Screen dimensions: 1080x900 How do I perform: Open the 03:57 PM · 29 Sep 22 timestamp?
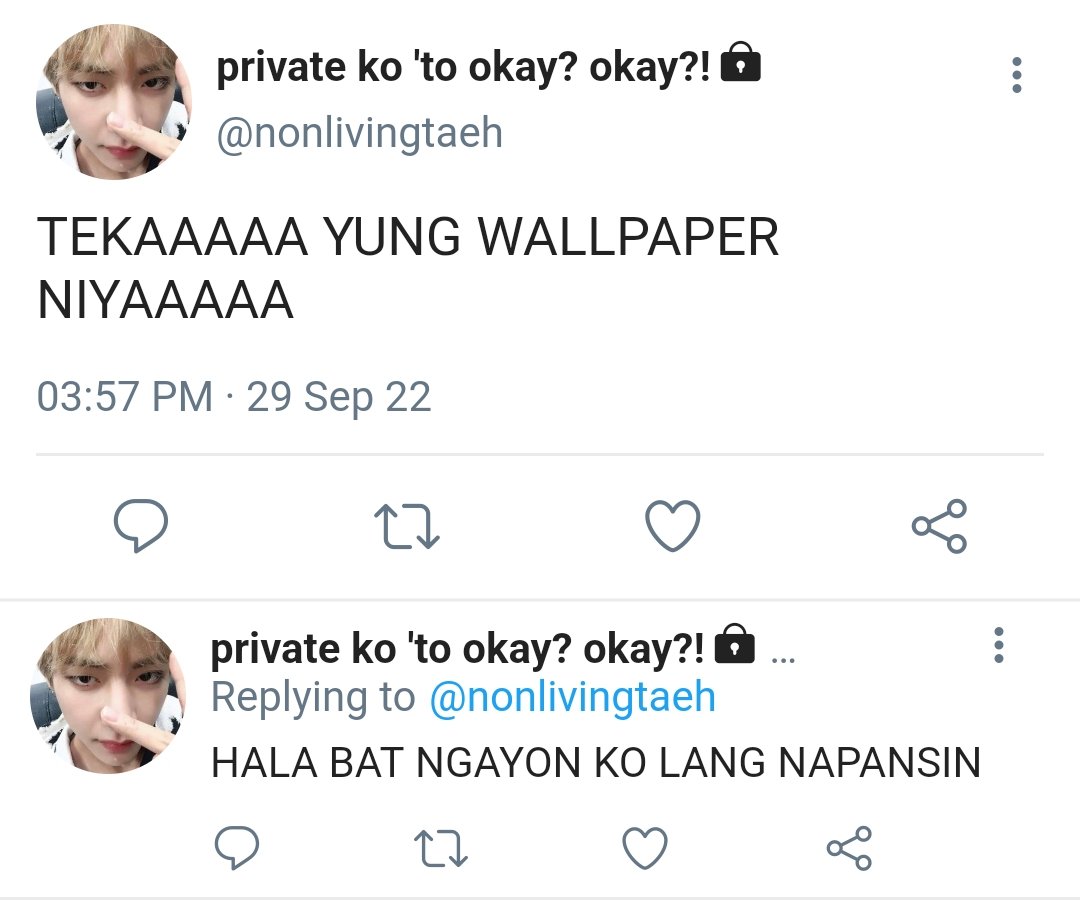234,397
